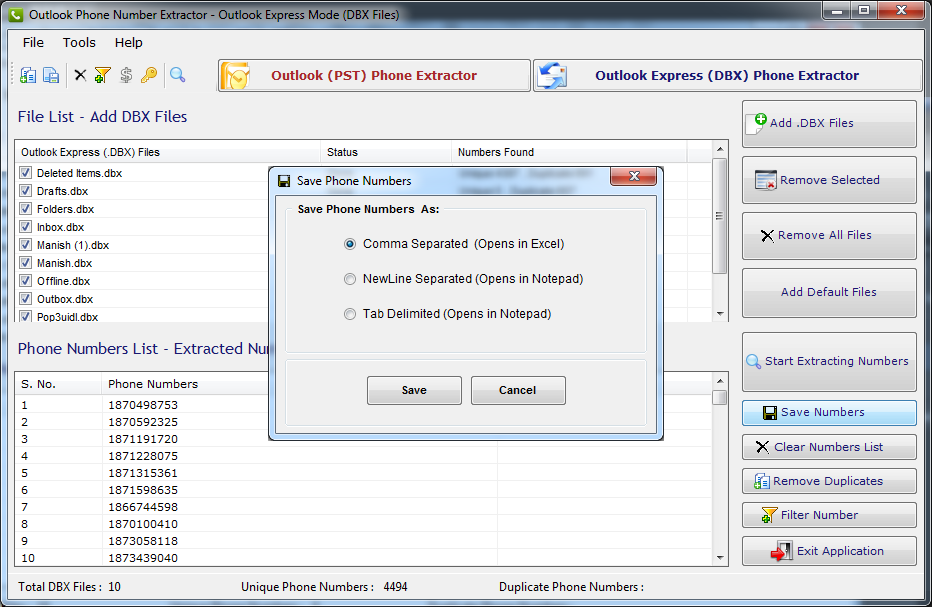Uncheck the Drafts.dbx checkbox

click(25, 191)
